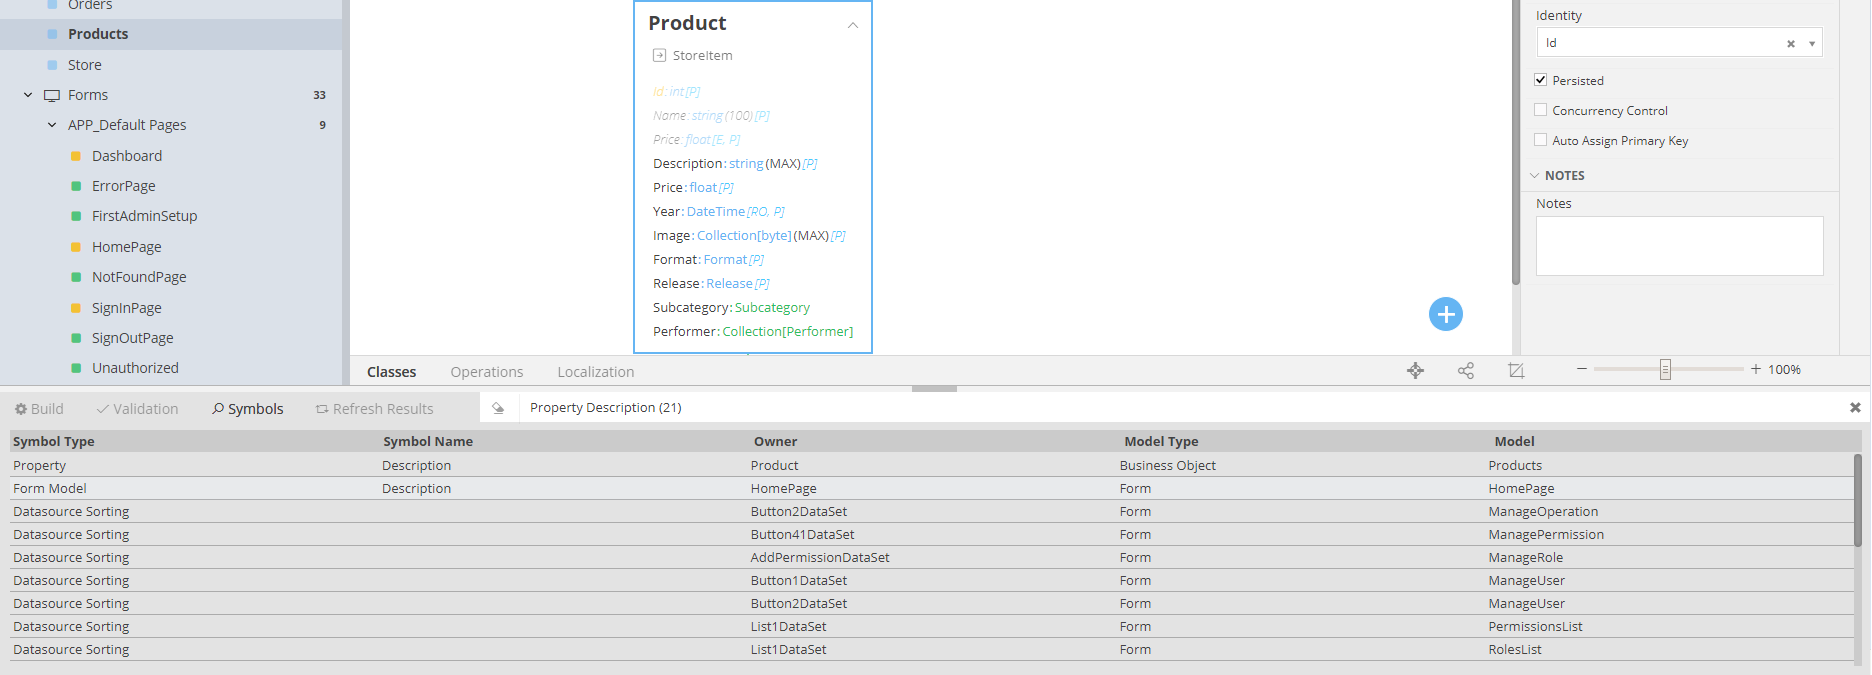Switch to the Operations tab
1872x675 pixels.
tap(486, 372)
